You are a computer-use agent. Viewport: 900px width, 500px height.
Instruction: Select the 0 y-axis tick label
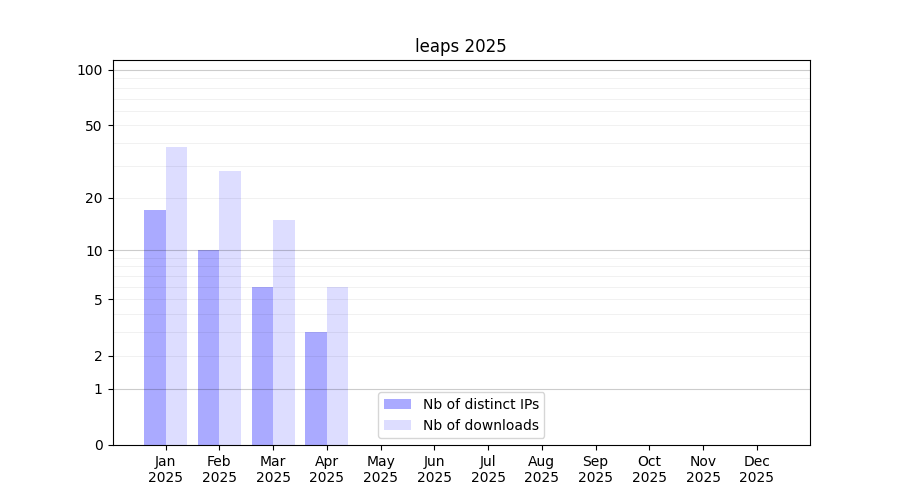pos(98,445)
